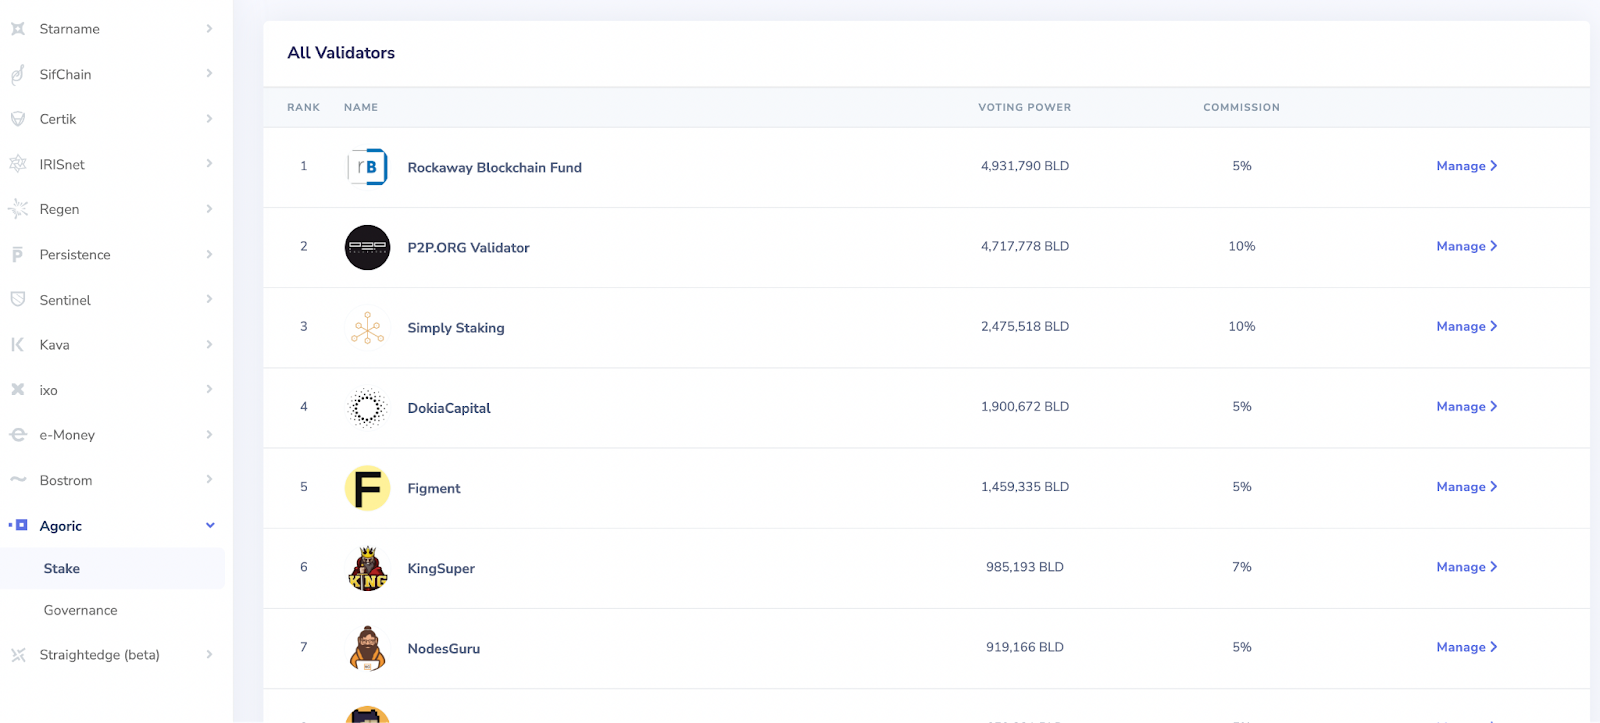The width and height of the screenshot is (1600, 723).
Task: Manage the NodesGuru validator
Action: click(1467, 647)
